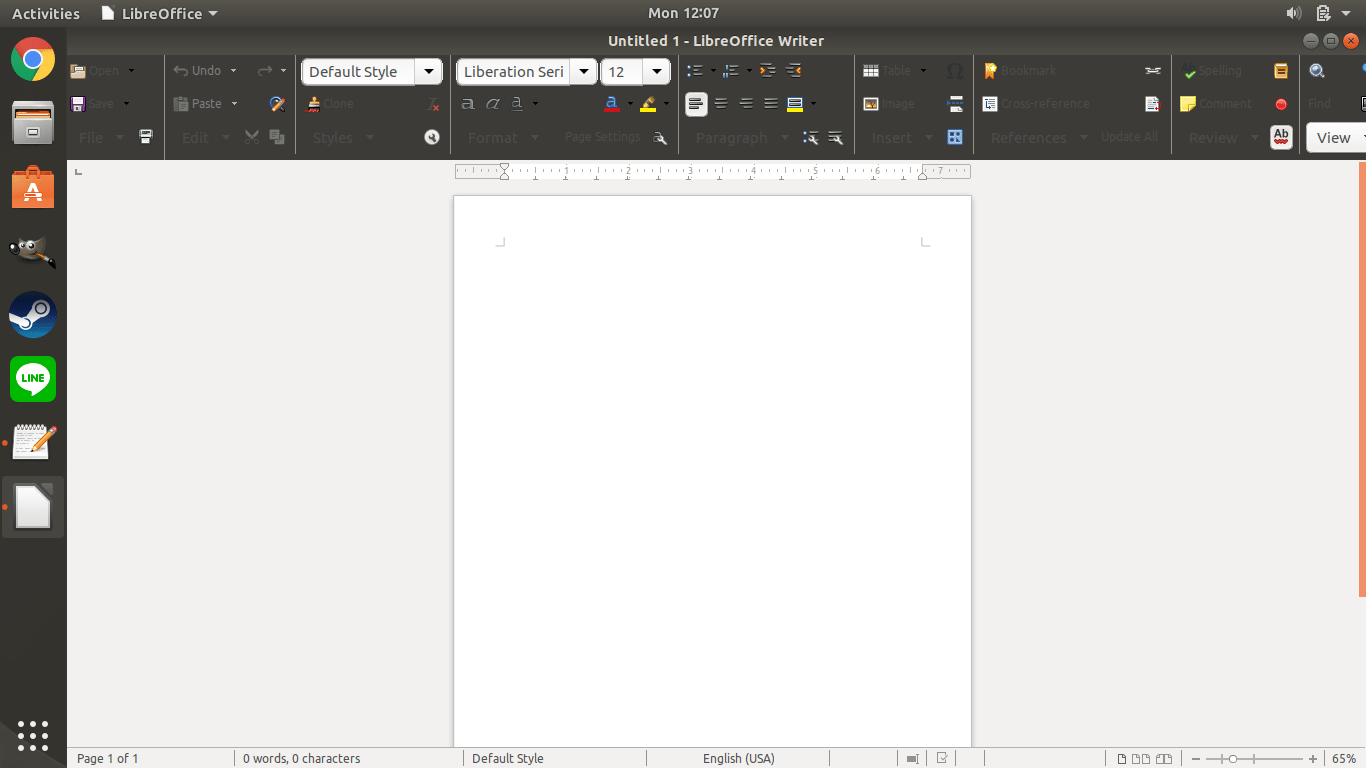Open Activities overview

pos(46,13)
